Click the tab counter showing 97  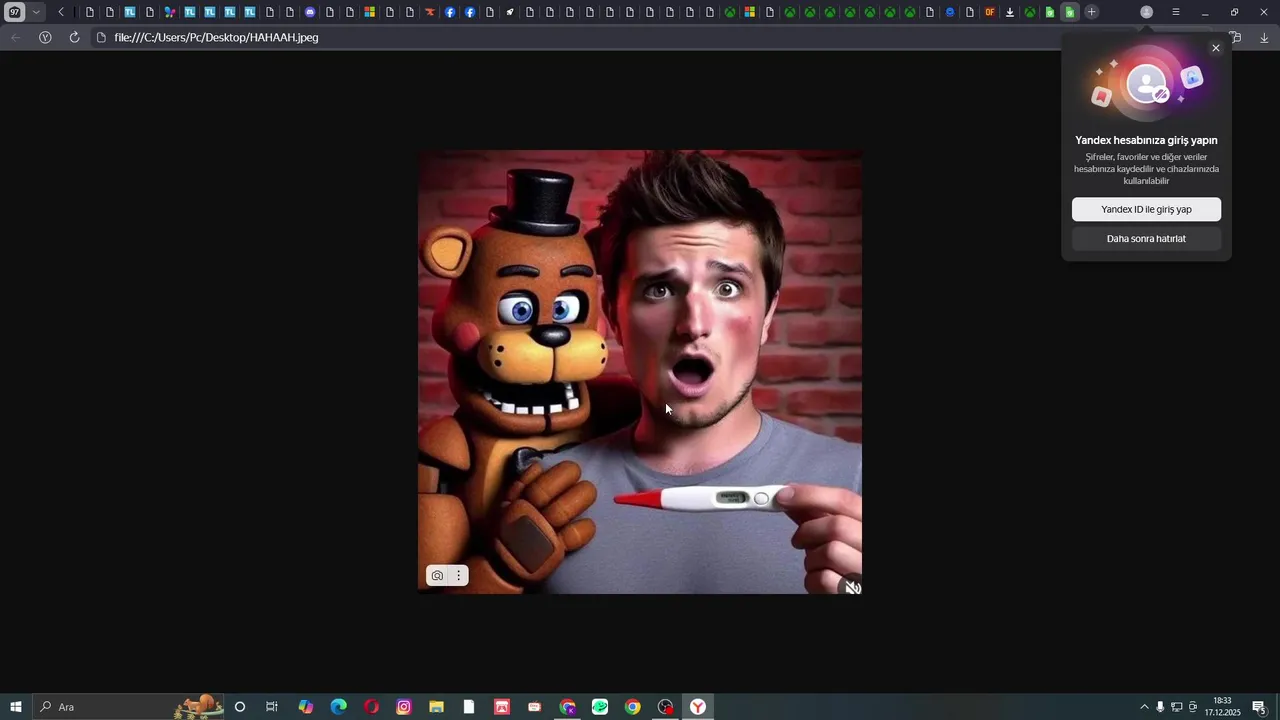(15, 12)
